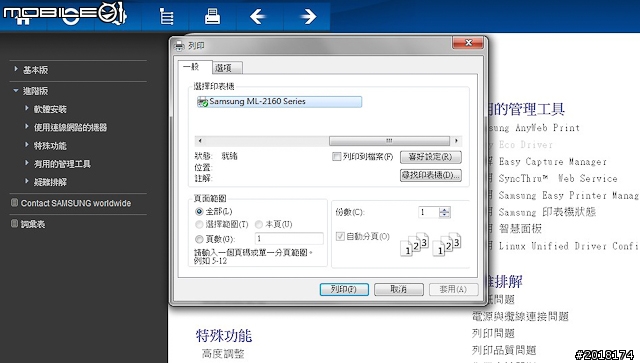This screenshot has width=640, height=363.
Task: Enable 列印到檔案 checkbox
Action: tap(336, 156)
